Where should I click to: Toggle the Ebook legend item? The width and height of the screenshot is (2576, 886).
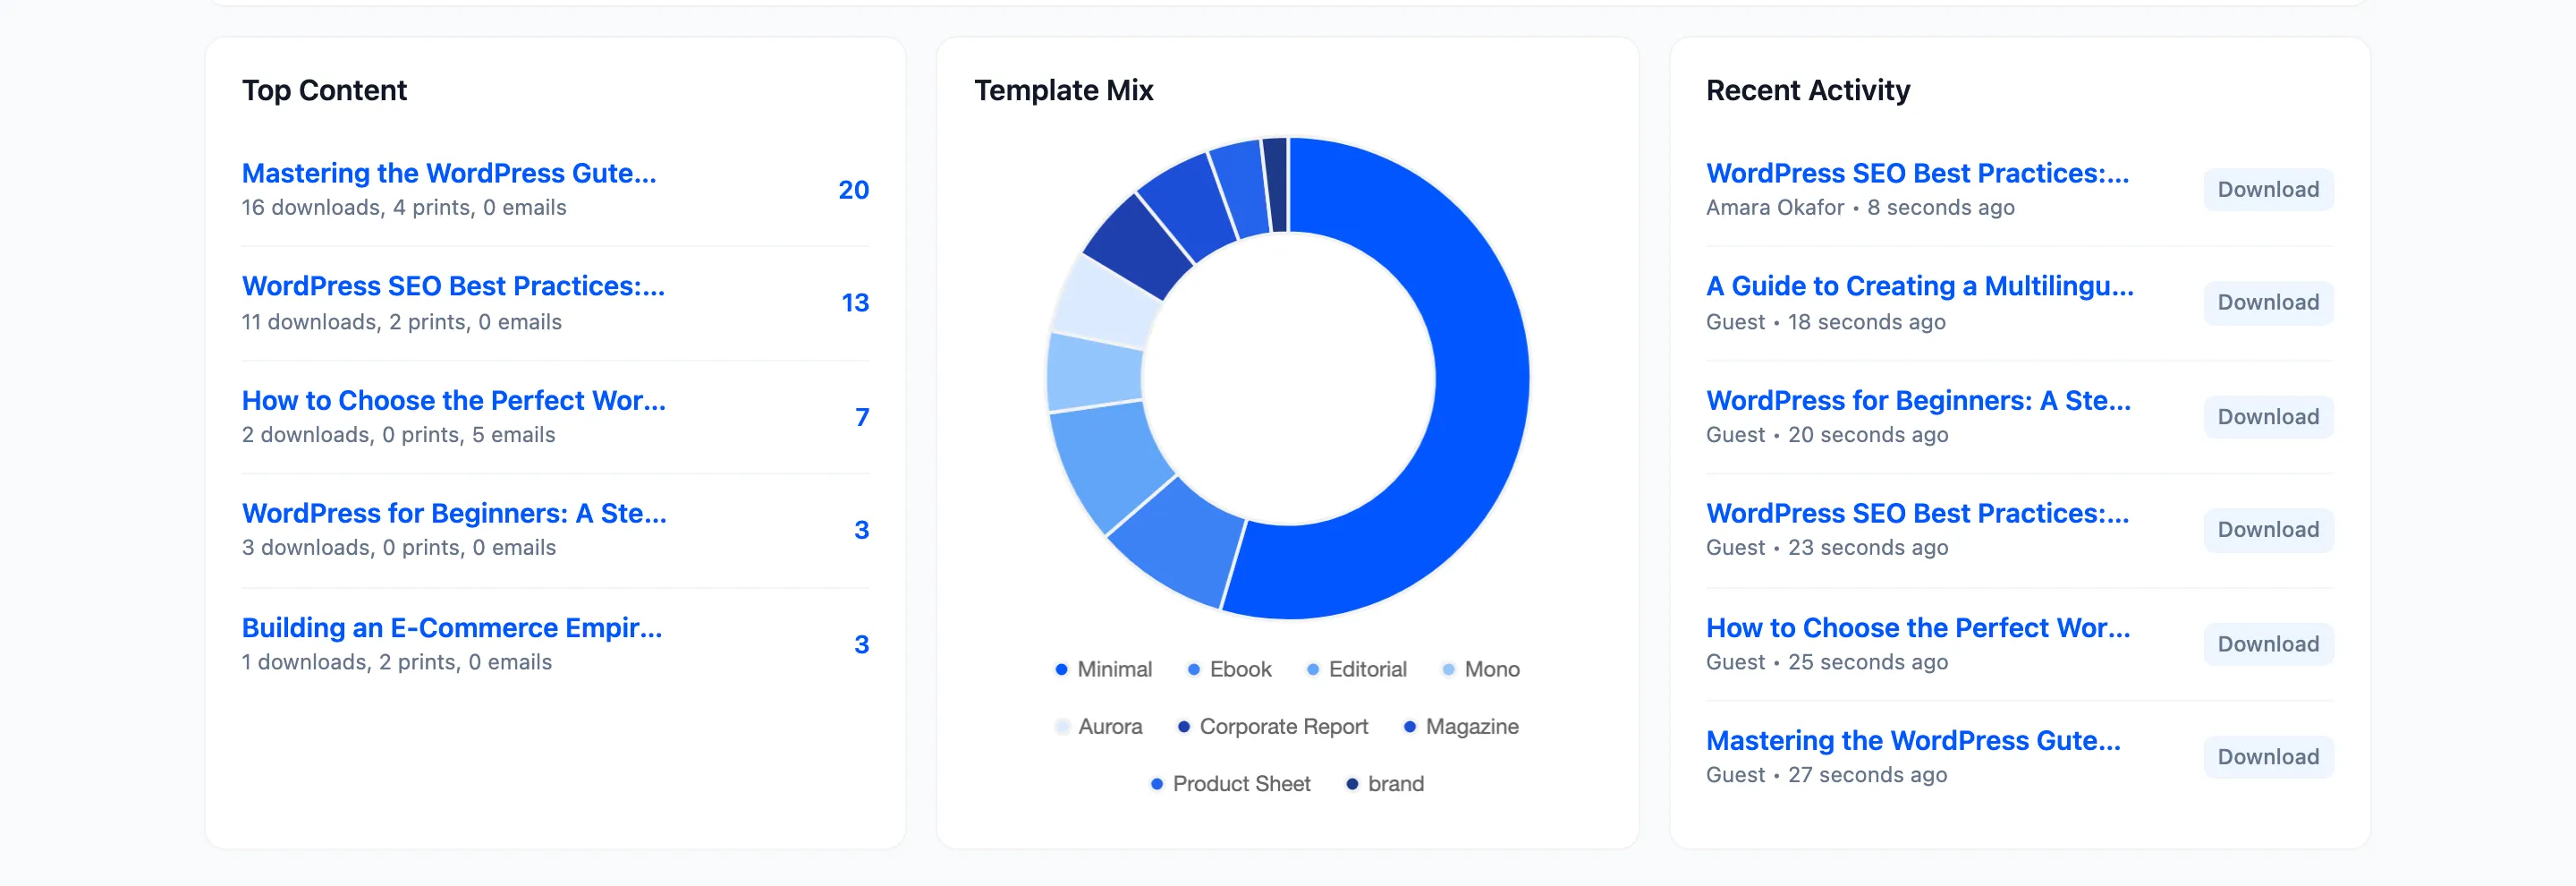pos(1229,669)
